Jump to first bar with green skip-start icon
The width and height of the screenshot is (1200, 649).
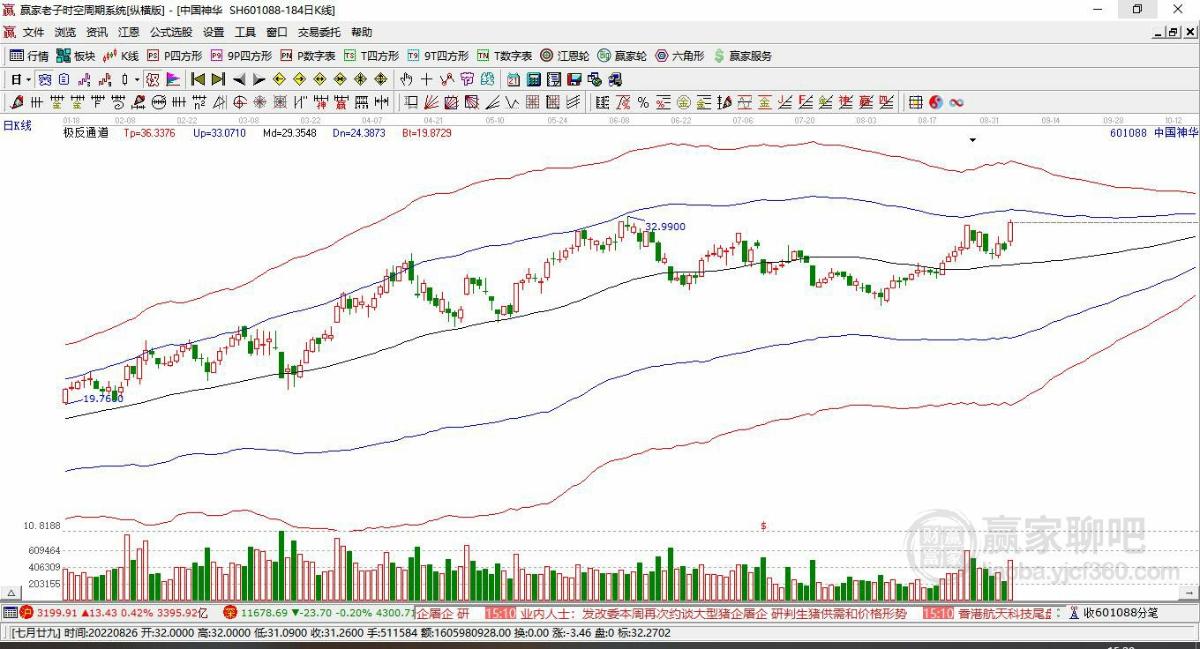(199, 79)
